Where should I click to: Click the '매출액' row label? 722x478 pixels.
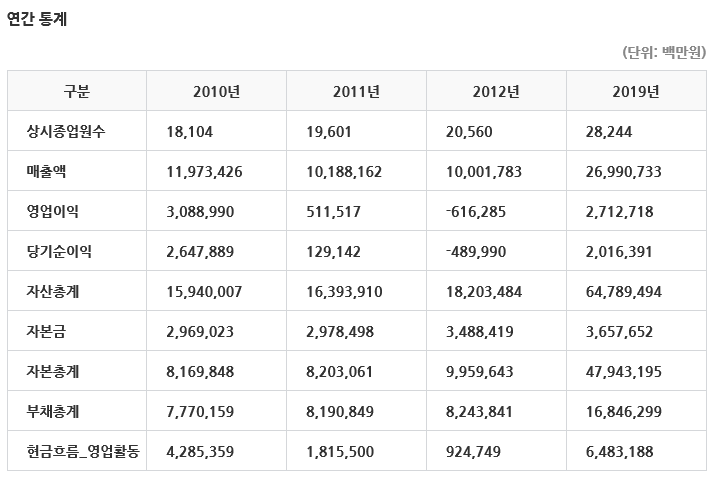coord(46,171)
